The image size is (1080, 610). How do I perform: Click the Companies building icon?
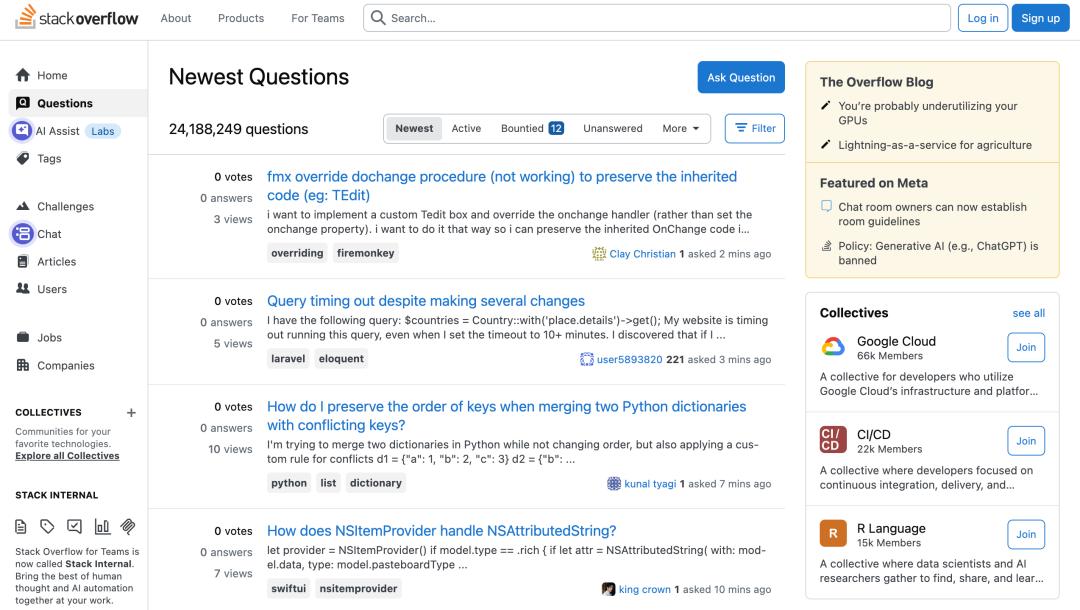pyautogui.click(x=23, y=366)
